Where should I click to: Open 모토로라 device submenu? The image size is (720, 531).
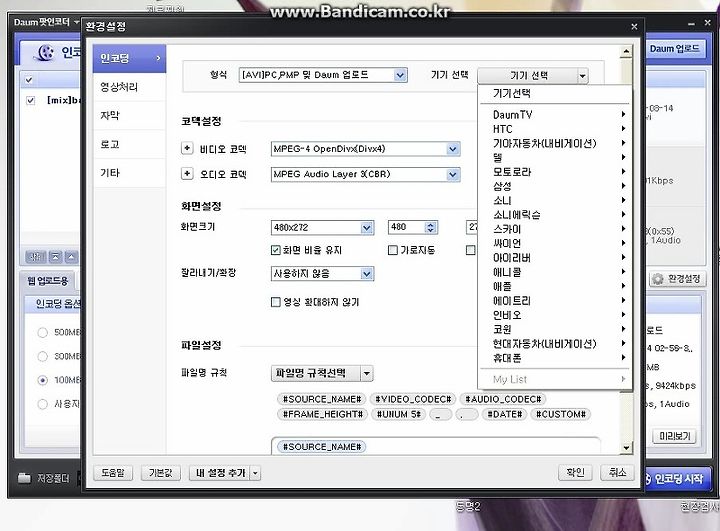pyautogui.click(x=555, y=172)
